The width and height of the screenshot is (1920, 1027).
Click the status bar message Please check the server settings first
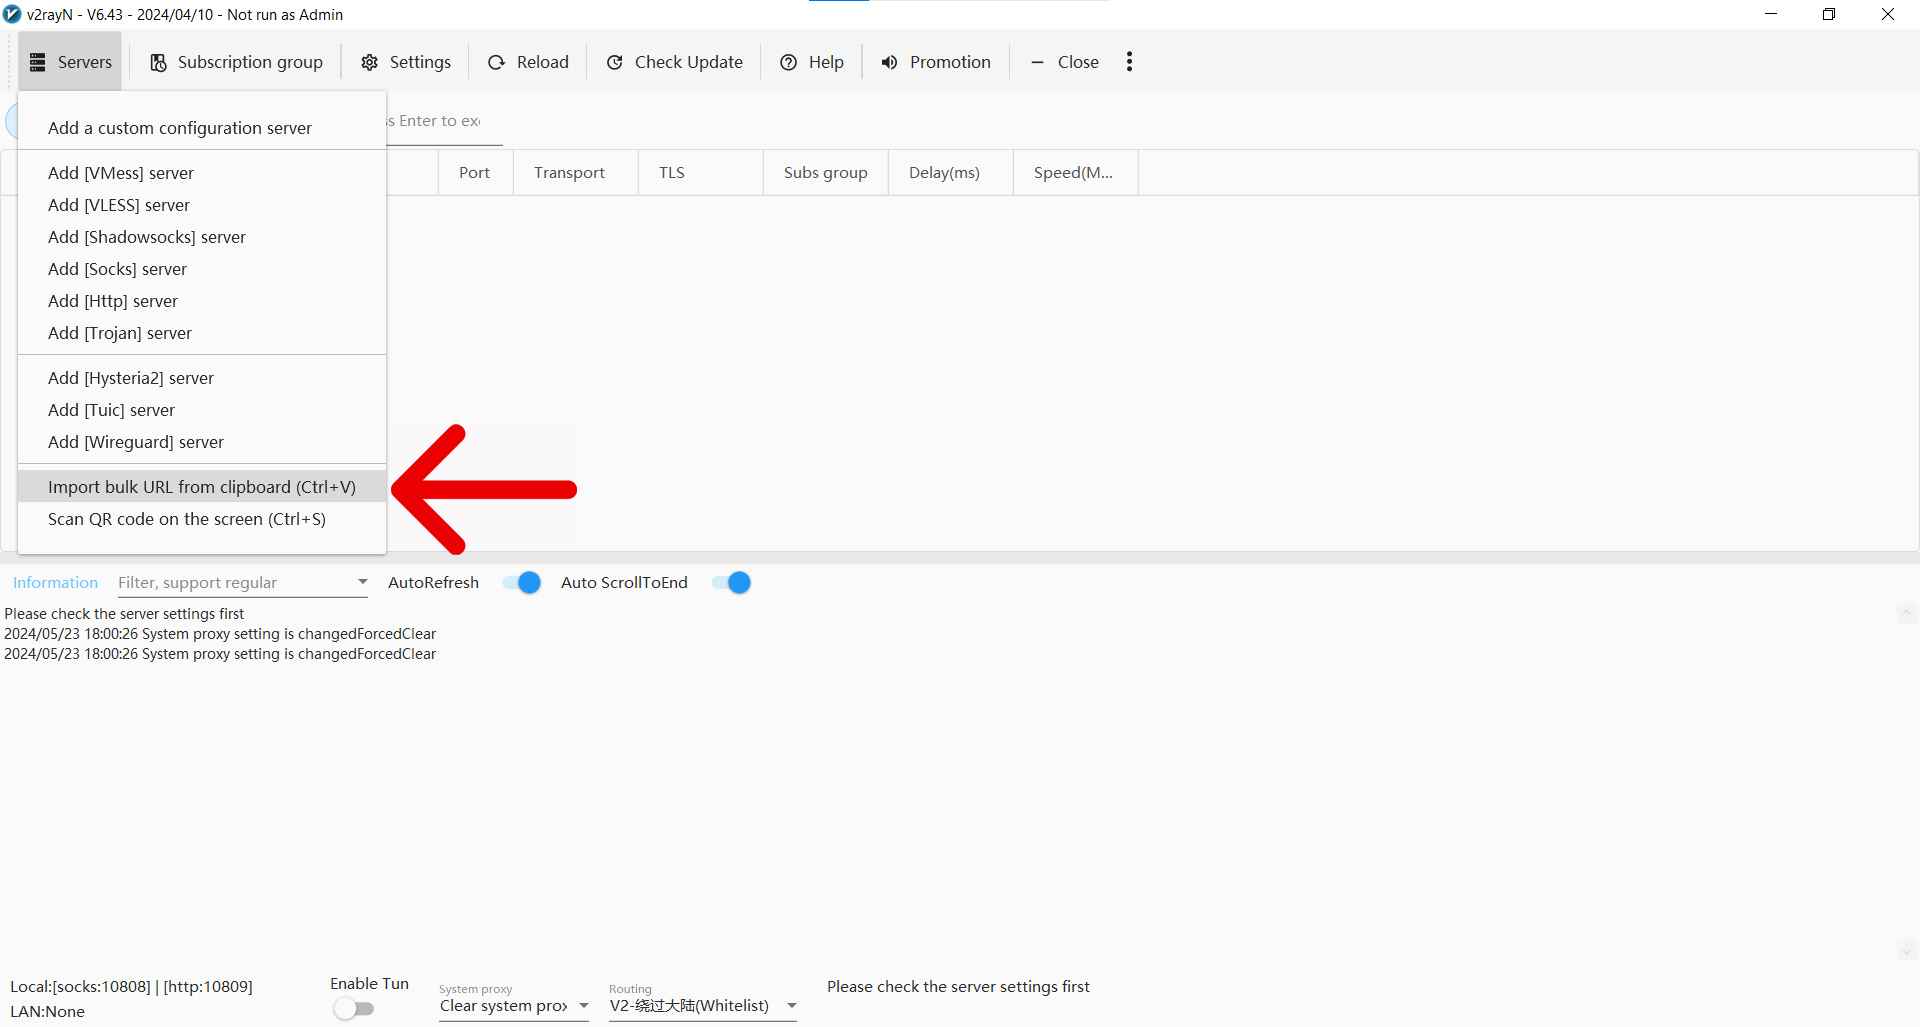pyautogui.click(x=958, y=987)
